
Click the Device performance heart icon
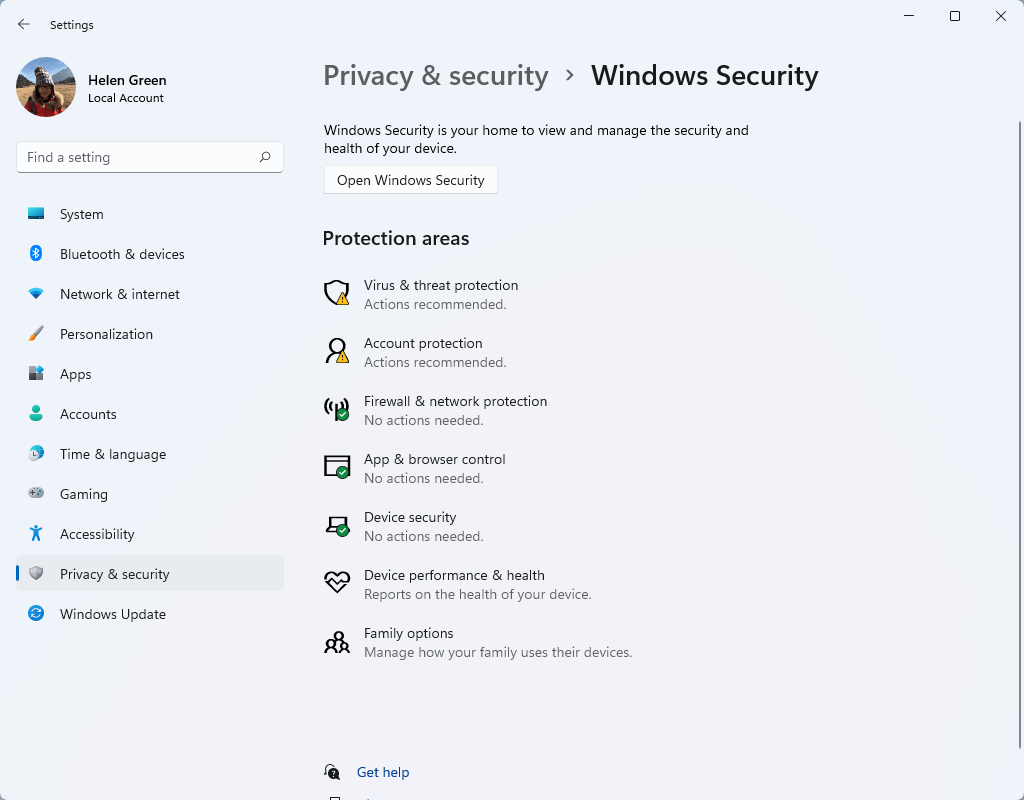click(x=337, y=582)
